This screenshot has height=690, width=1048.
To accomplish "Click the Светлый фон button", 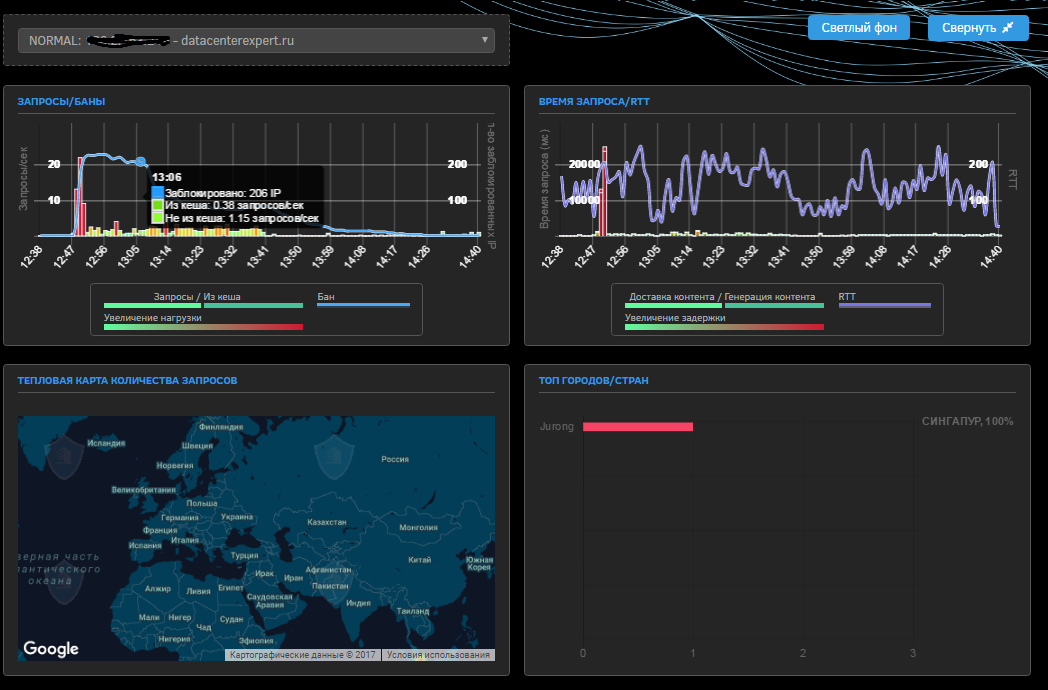I will 859,27.
